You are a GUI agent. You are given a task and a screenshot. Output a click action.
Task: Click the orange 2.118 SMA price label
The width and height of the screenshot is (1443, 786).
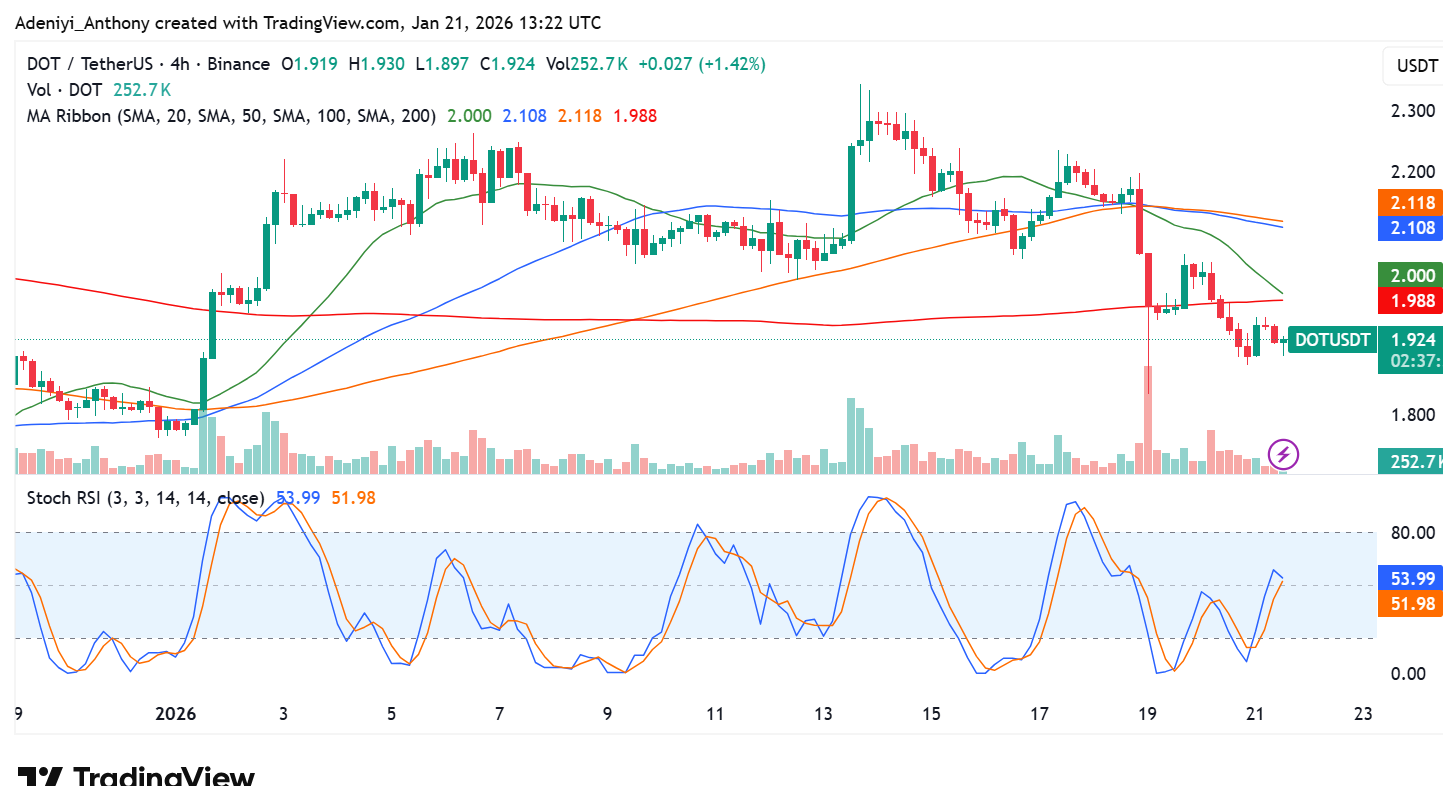[1413, 203]
